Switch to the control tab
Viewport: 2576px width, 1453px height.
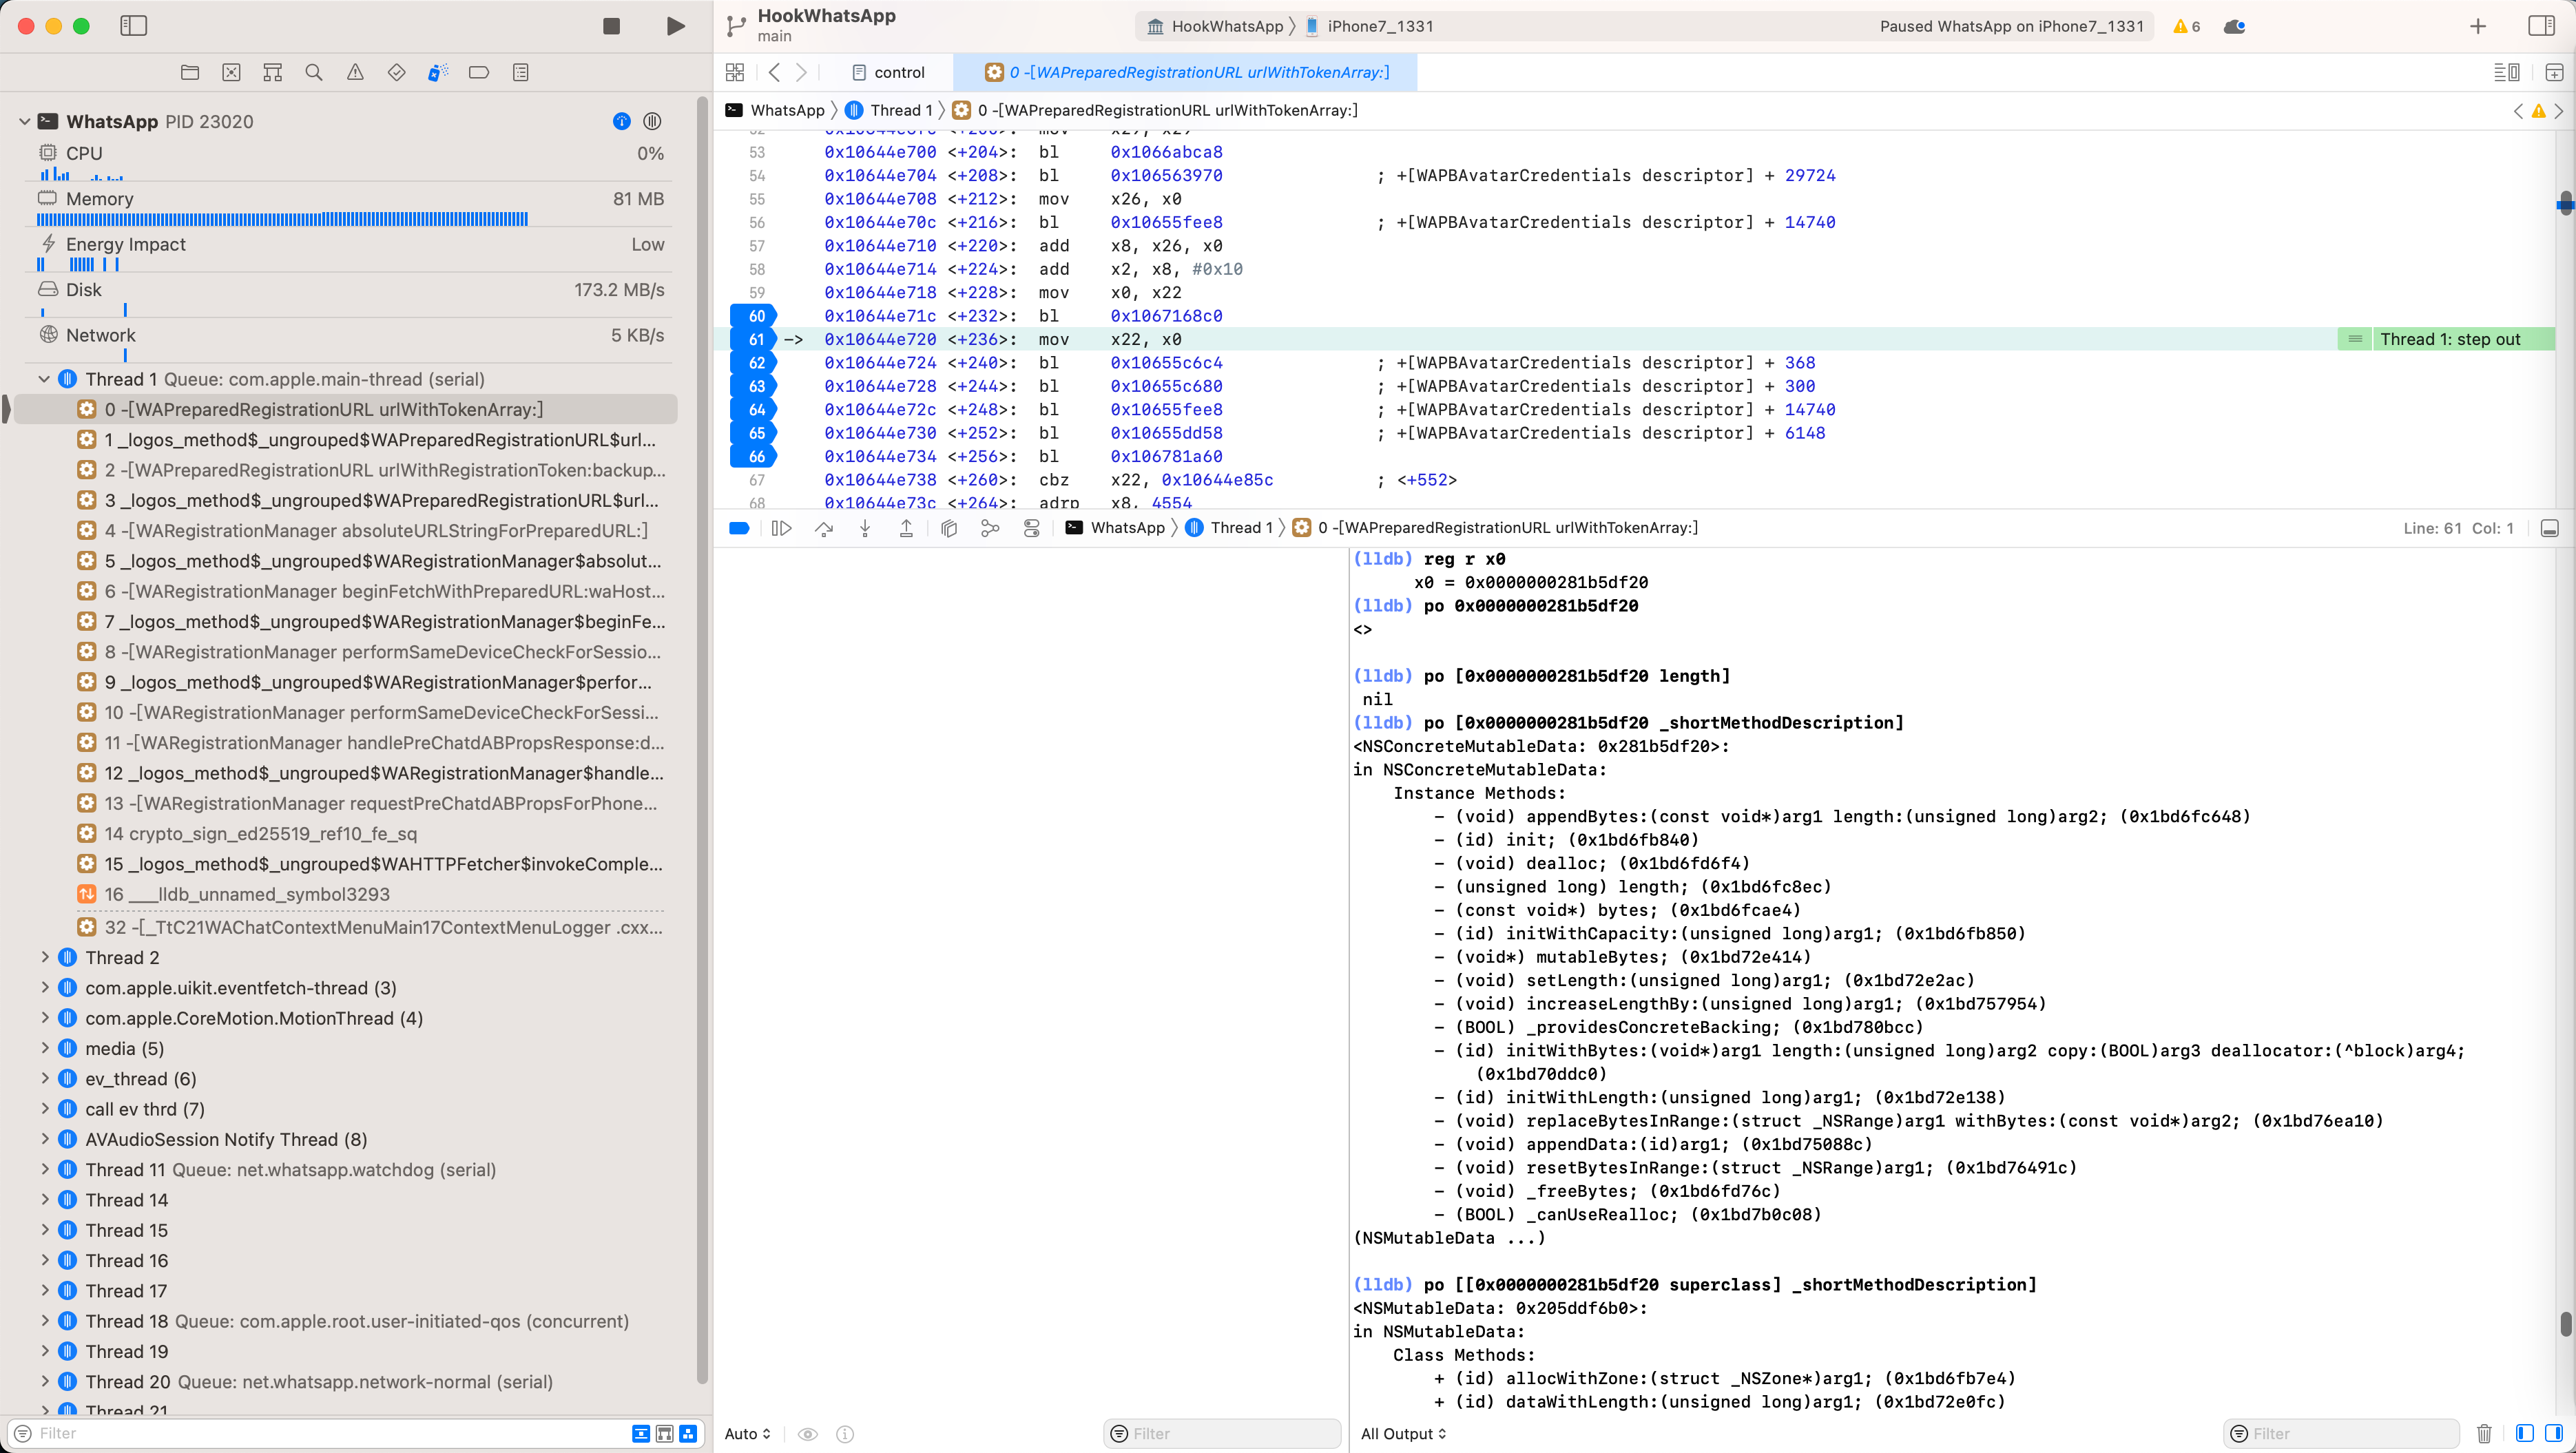[888, 72]
